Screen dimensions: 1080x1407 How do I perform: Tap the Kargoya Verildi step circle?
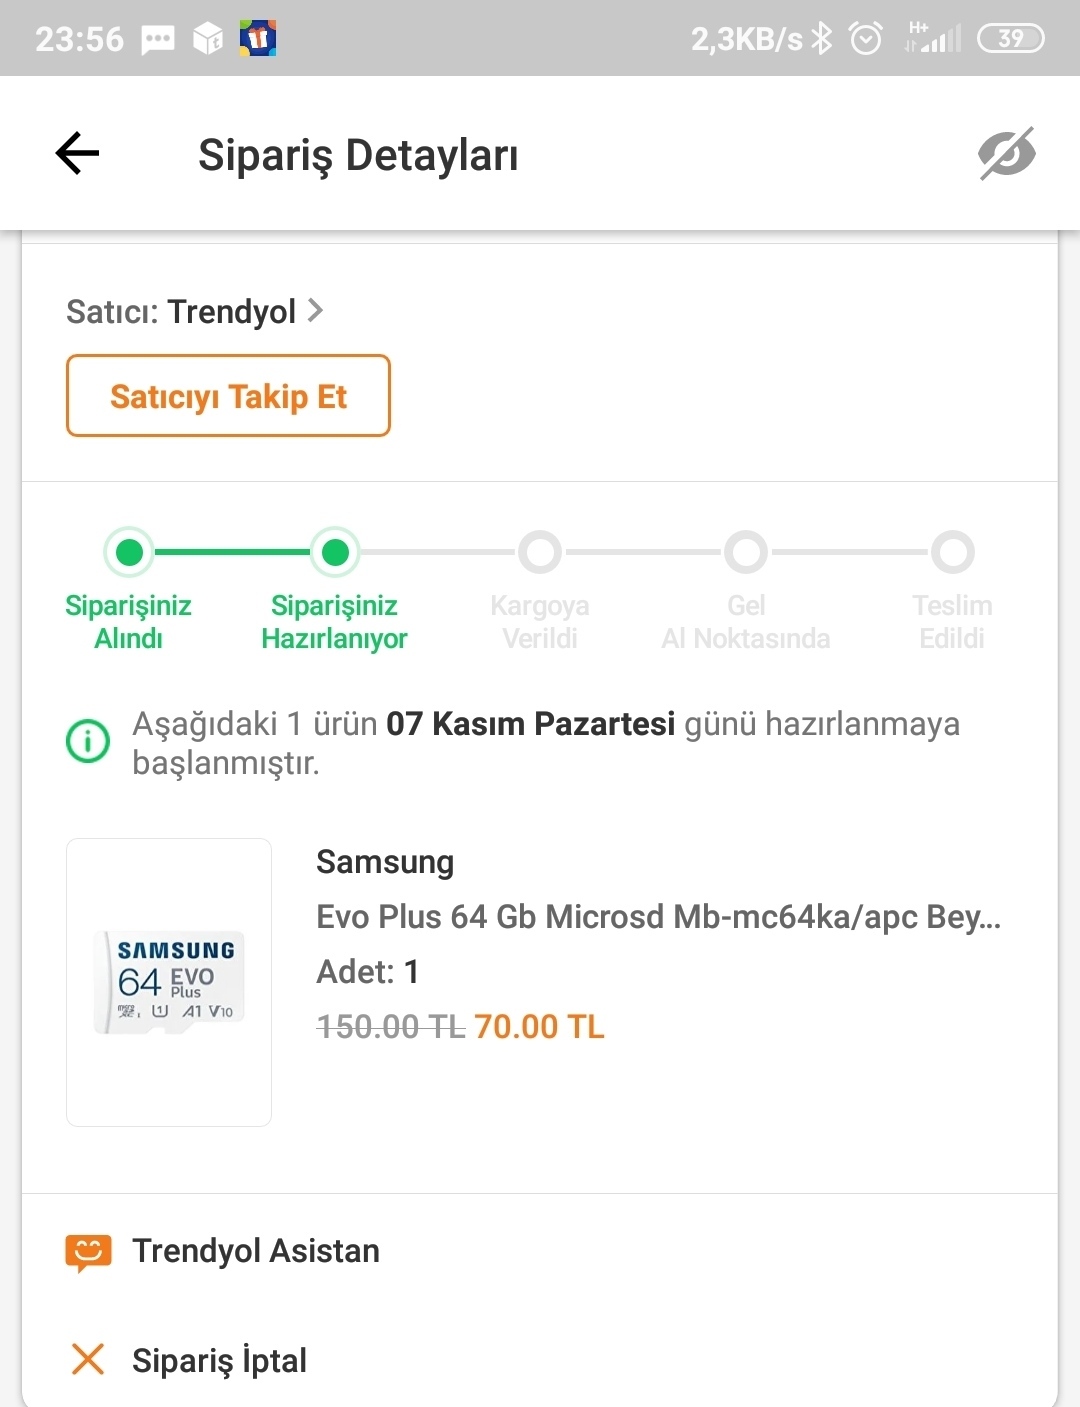click(540, 552)
